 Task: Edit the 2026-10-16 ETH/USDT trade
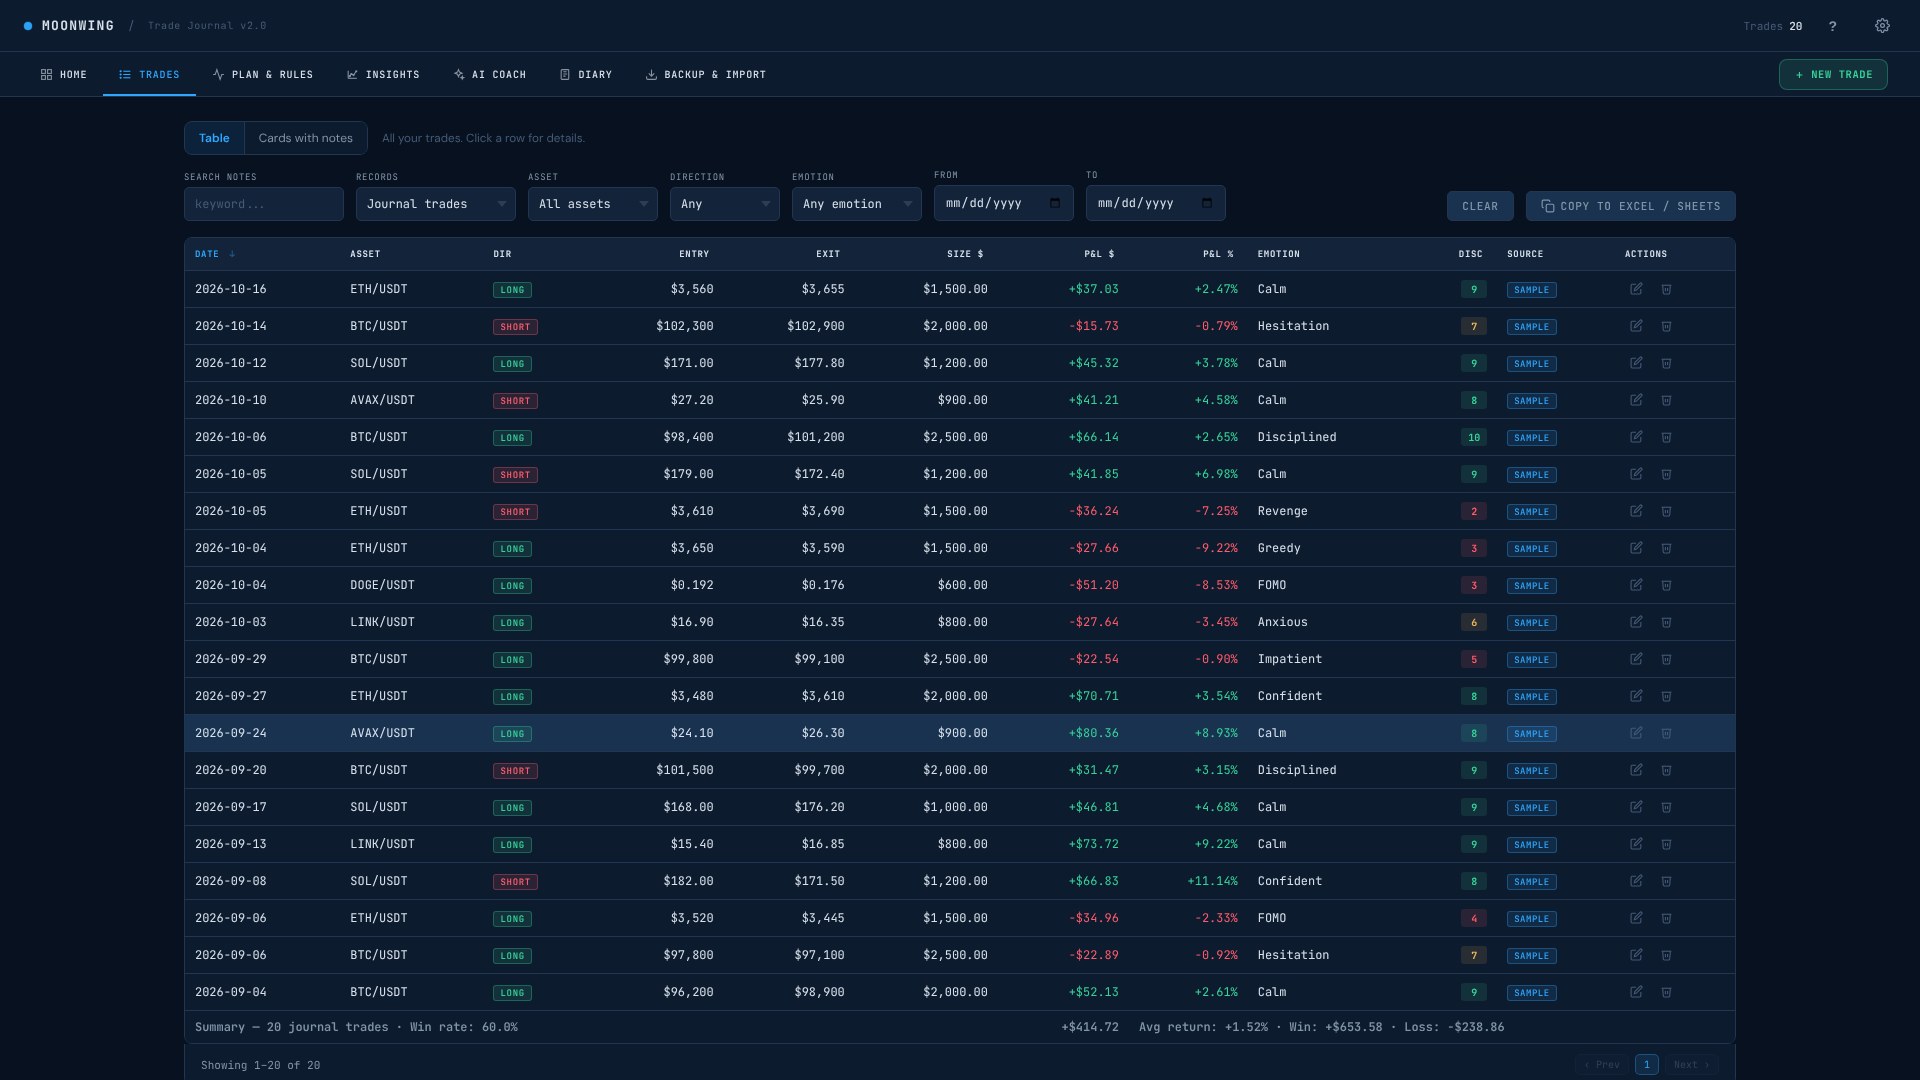pos(1636,289)
